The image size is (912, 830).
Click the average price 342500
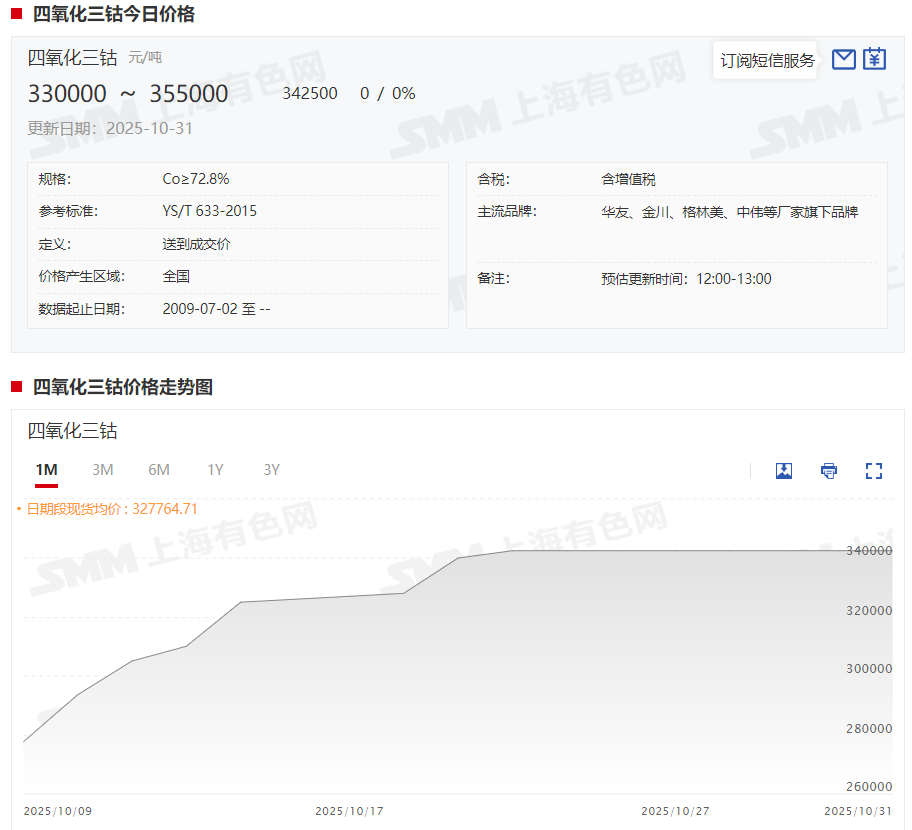pos(310,93)
